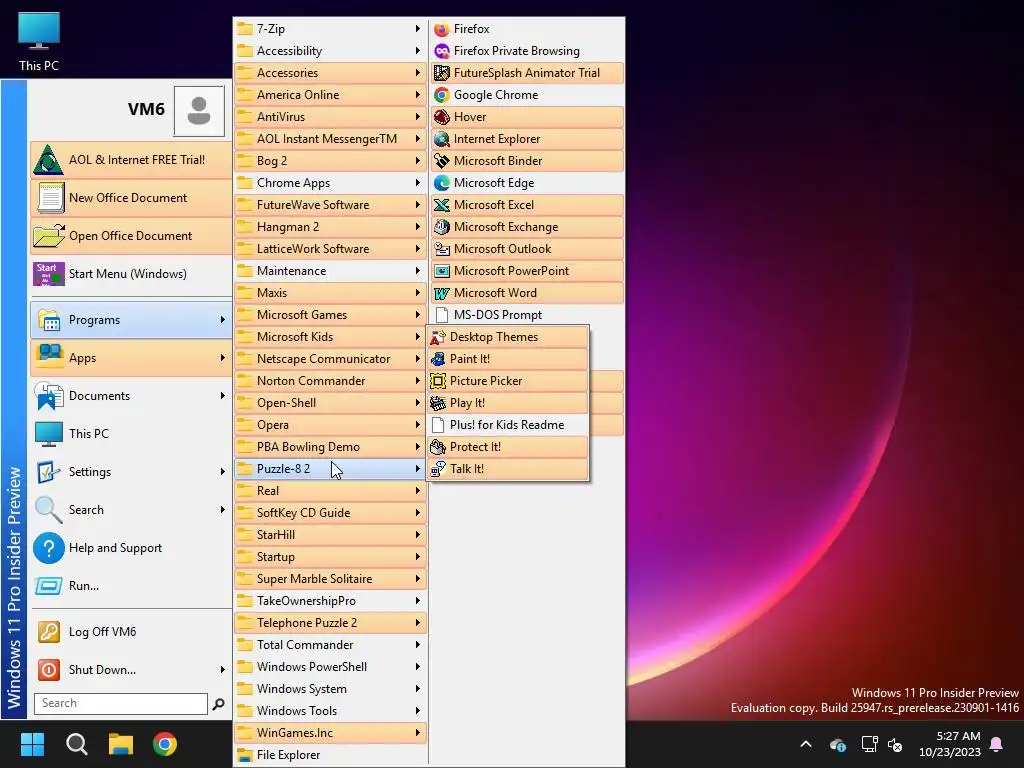The image size is (1024, 768).
Task: Open Chrome from the taskbar
Action: pyautogui.click(x=165, y=744)
